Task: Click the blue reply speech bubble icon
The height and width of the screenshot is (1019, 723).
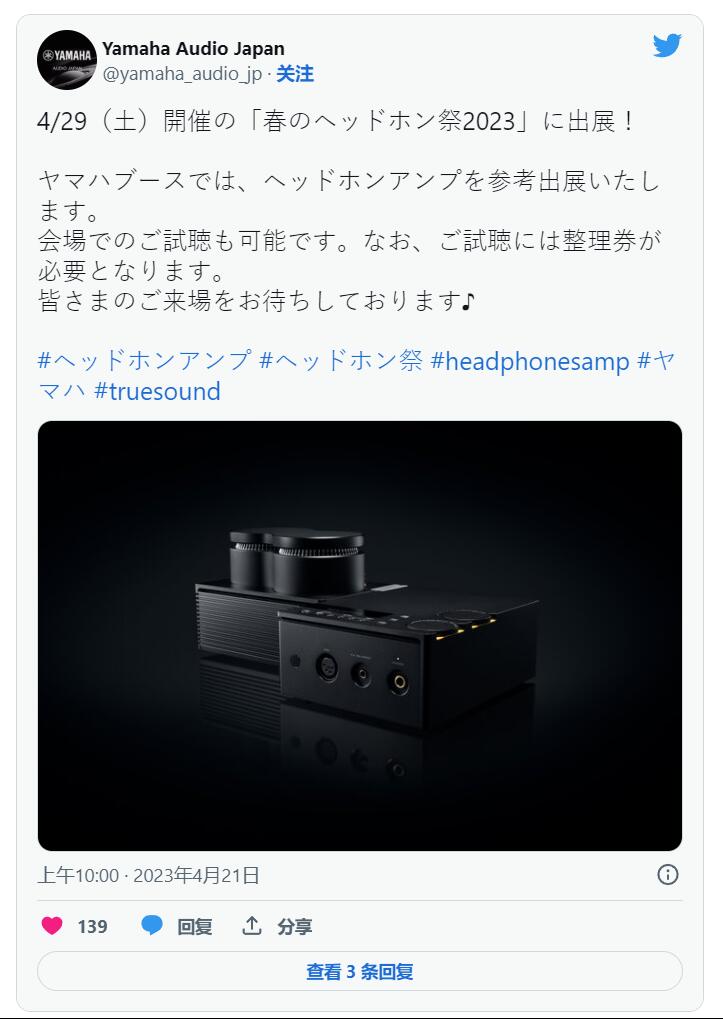Action: click(x=151, y=925)
